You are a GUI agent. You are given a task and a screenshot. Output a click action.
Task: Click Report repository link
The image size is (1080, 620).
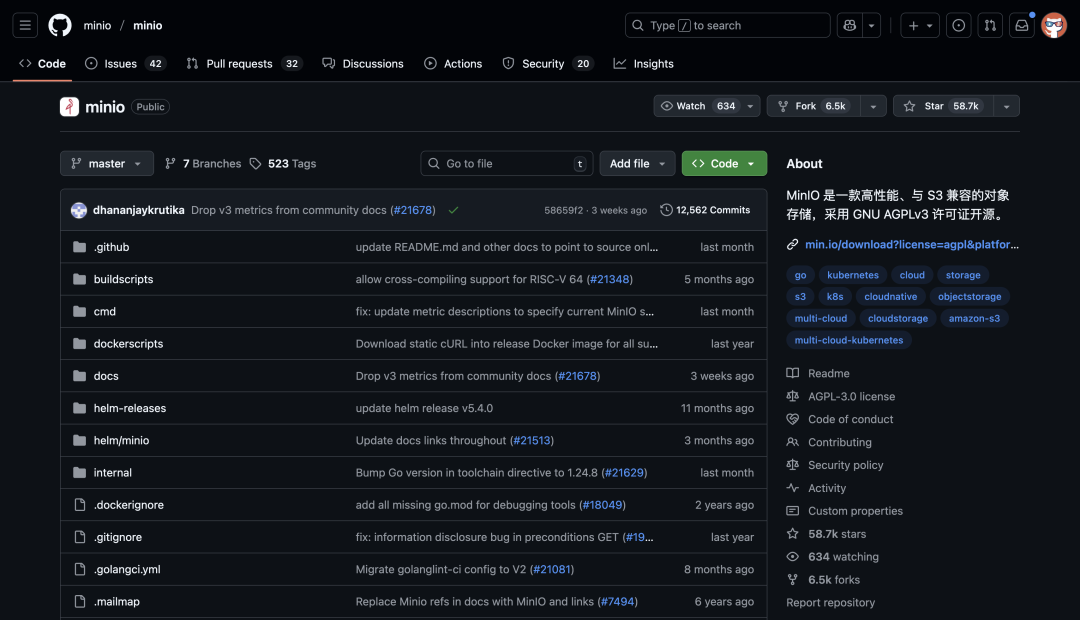(x=831, y=602)
